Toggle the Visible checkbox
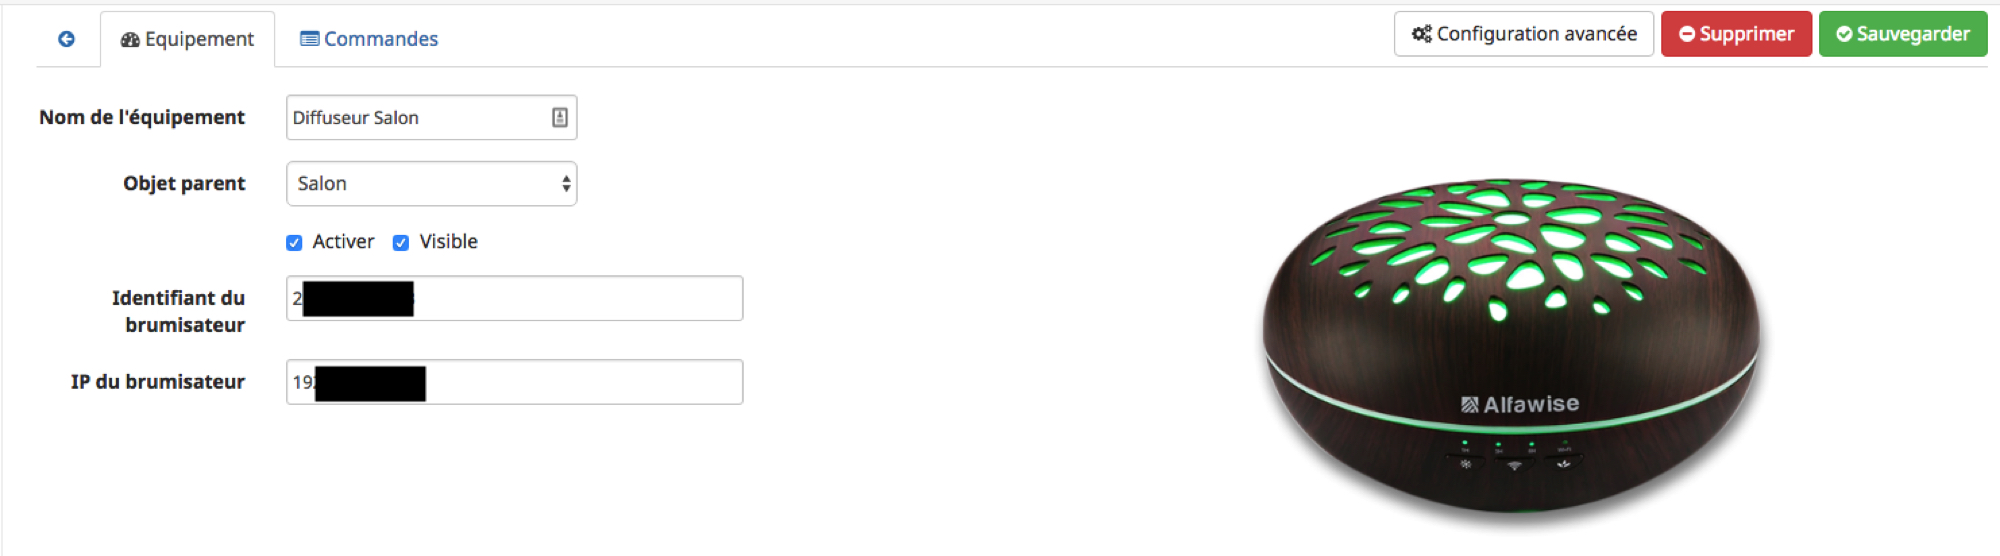 [401, 243]
